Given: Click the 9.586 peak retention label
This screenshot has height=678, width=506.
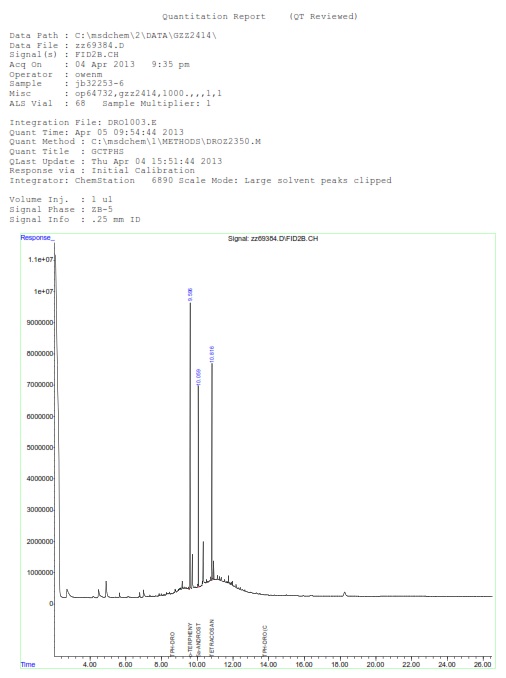Looking at the screenshot, I should (x=190, y=294).
